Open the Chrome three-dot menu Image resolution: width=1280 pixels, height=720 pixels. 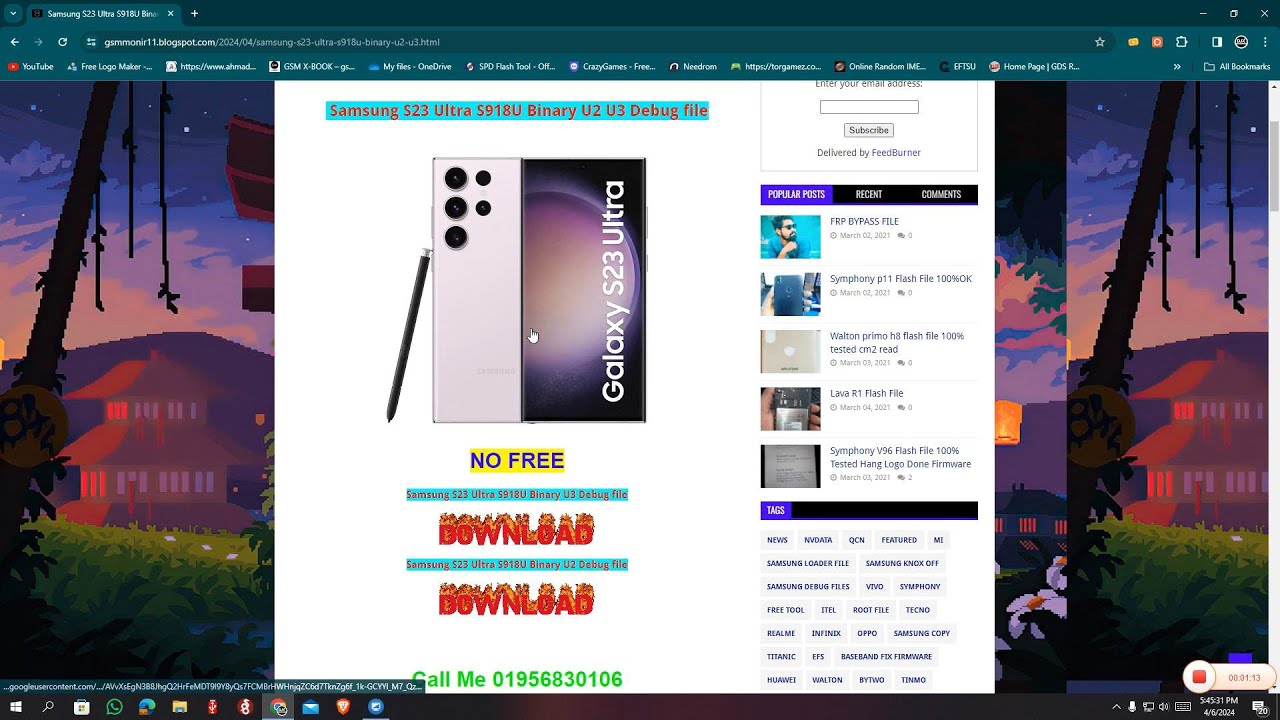coord(1264,42)
